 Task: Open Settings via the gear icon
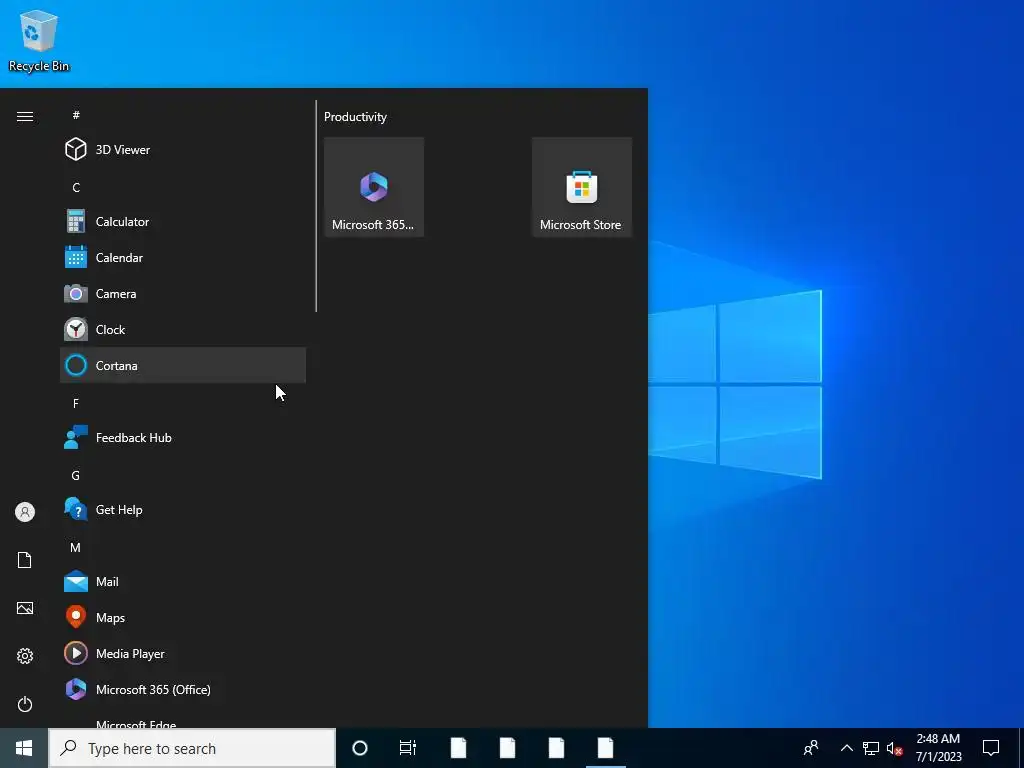tap(25, 656)
